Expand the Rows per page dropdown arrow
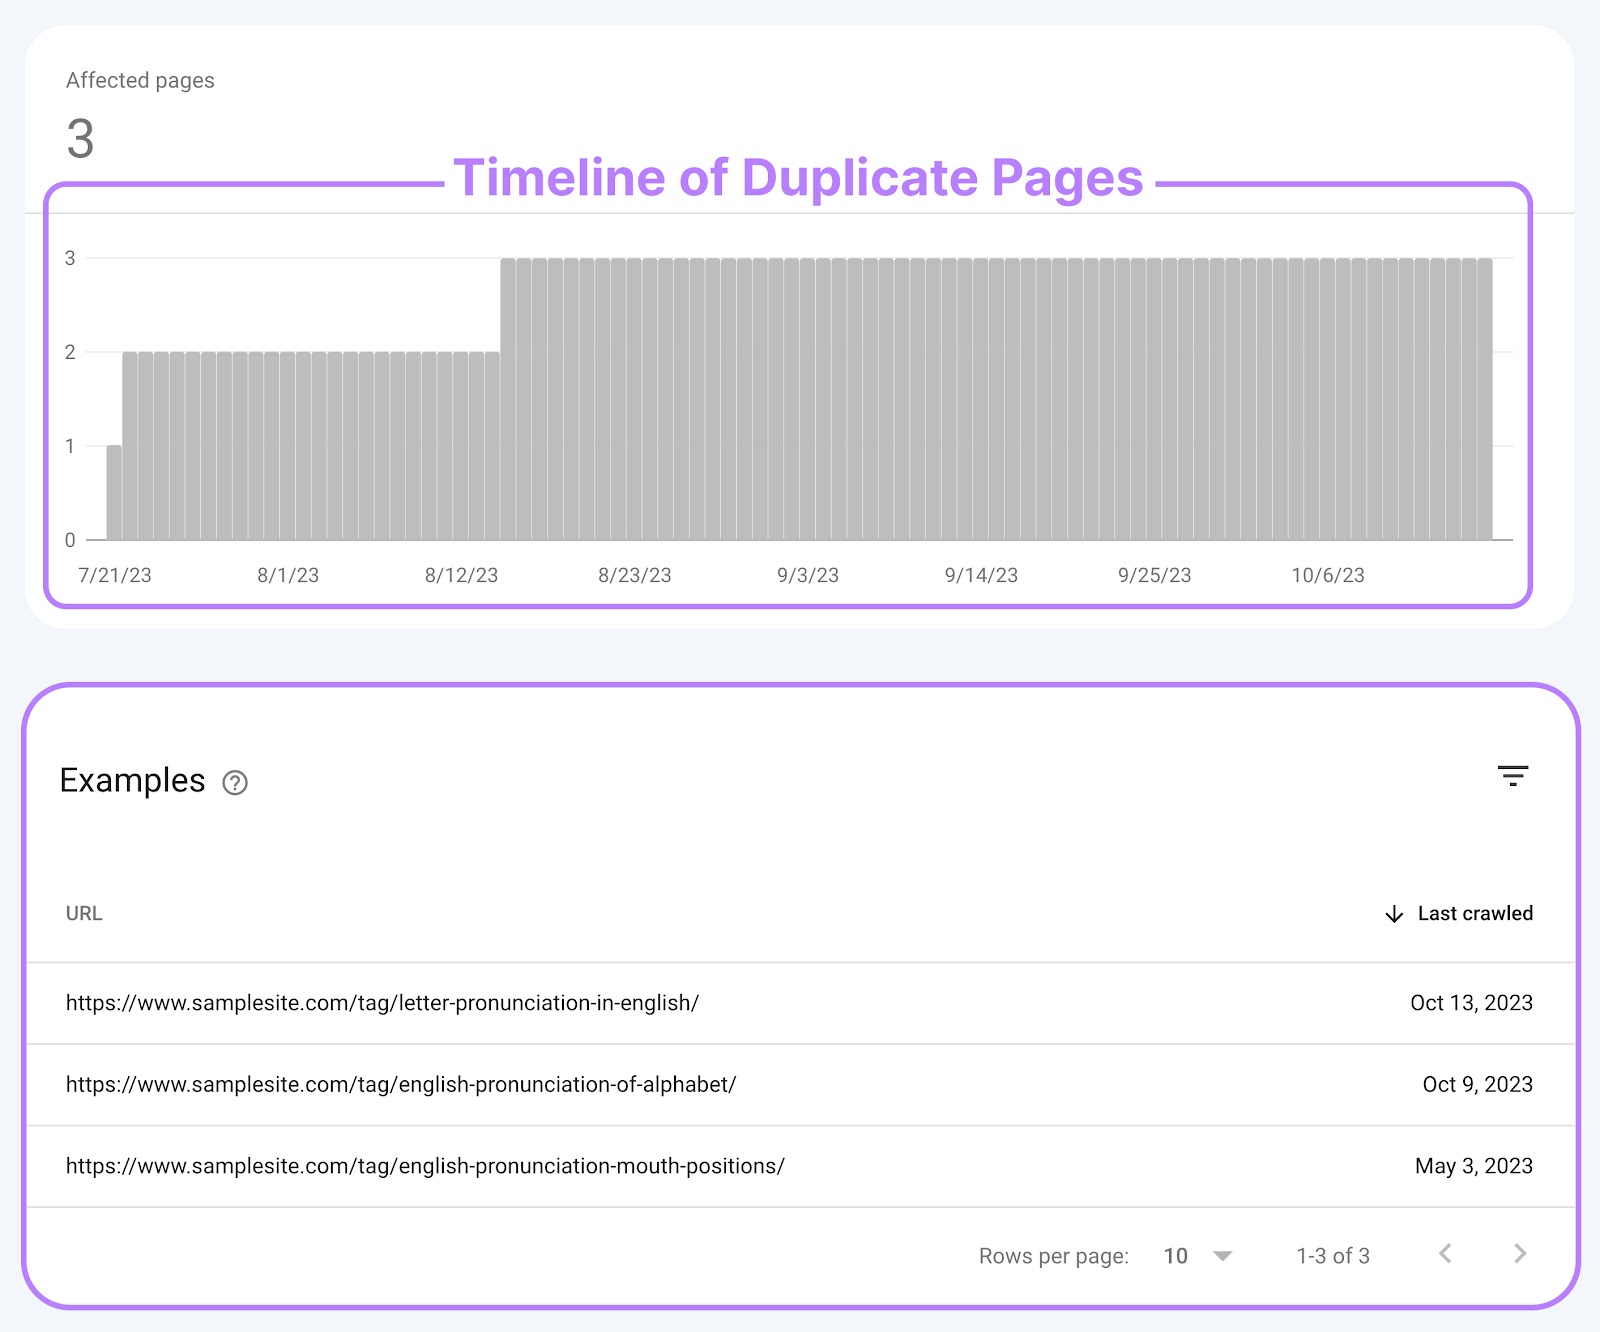 [1222, 1256]
